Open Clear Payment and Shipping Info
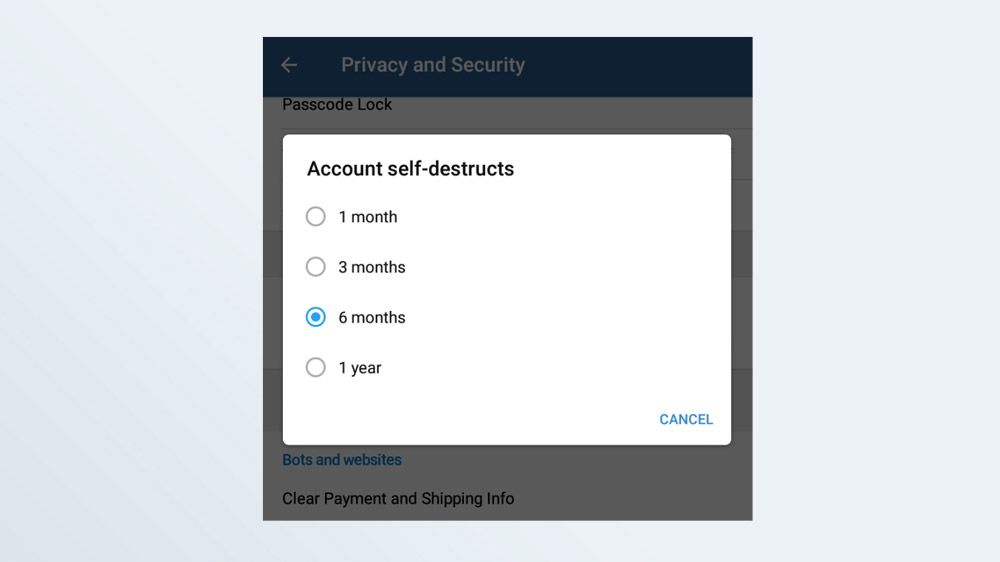 tap(398, 498)
